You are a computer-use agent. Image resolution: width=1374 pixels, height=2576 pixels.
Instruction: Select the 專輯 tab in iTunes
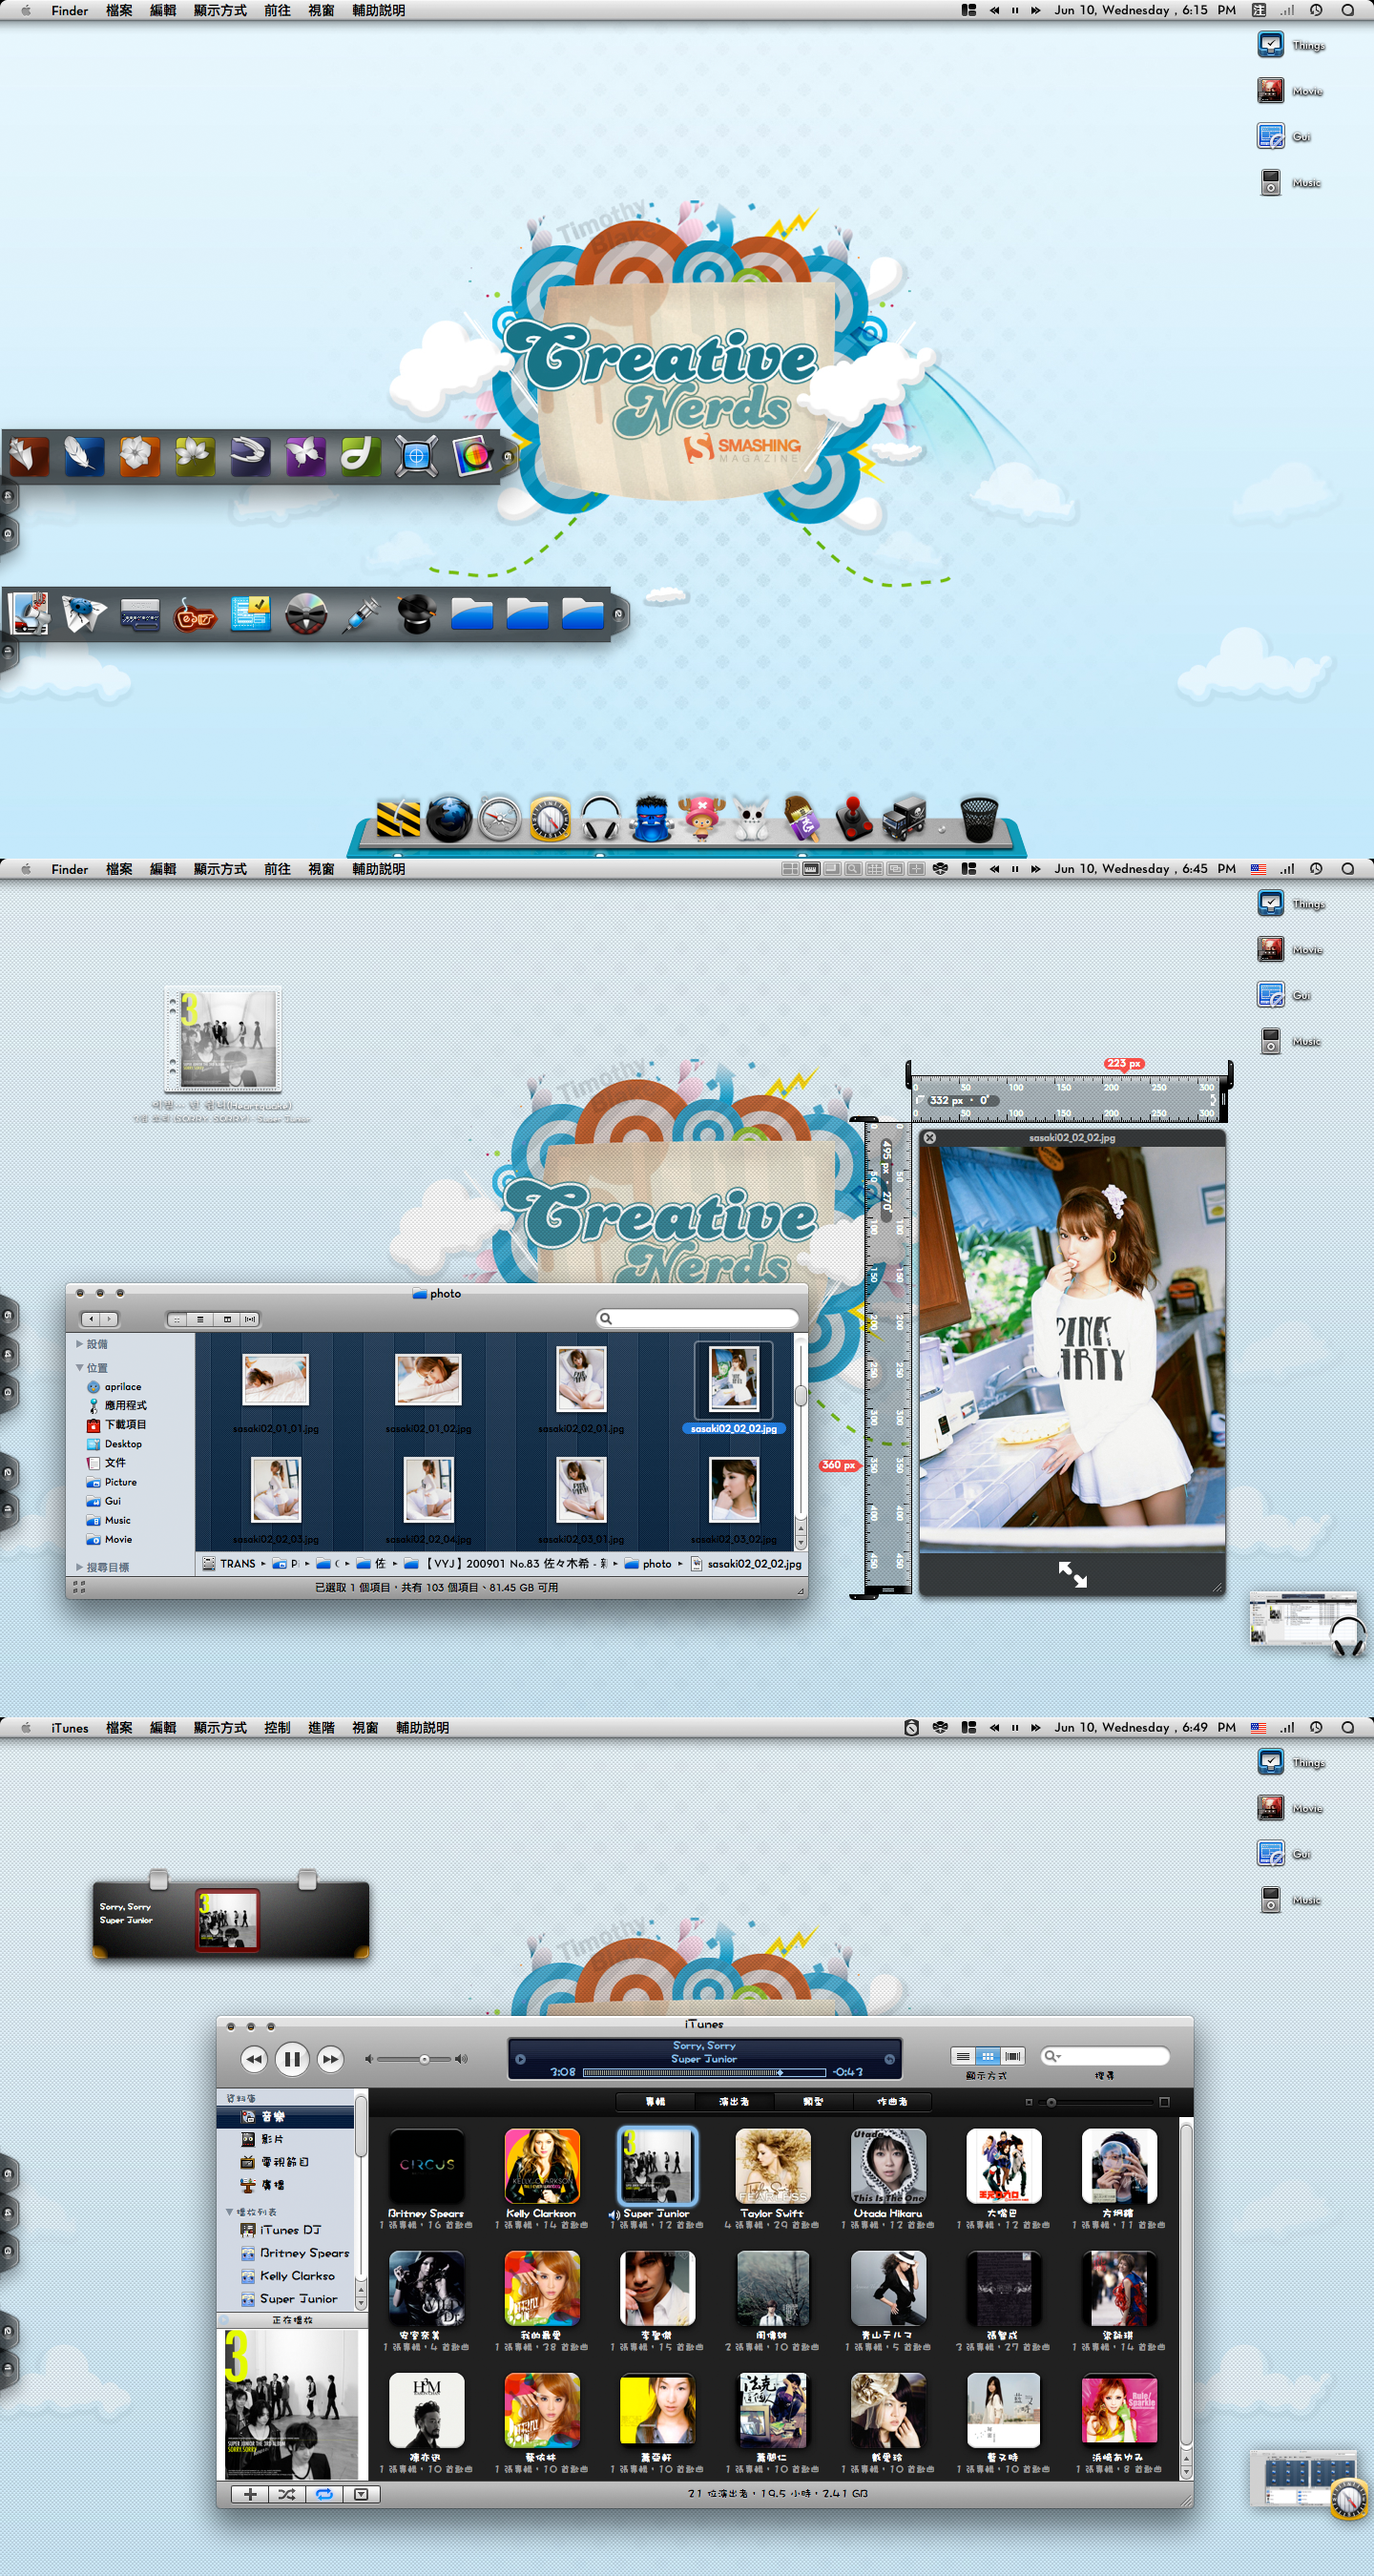coord(655,2102)
